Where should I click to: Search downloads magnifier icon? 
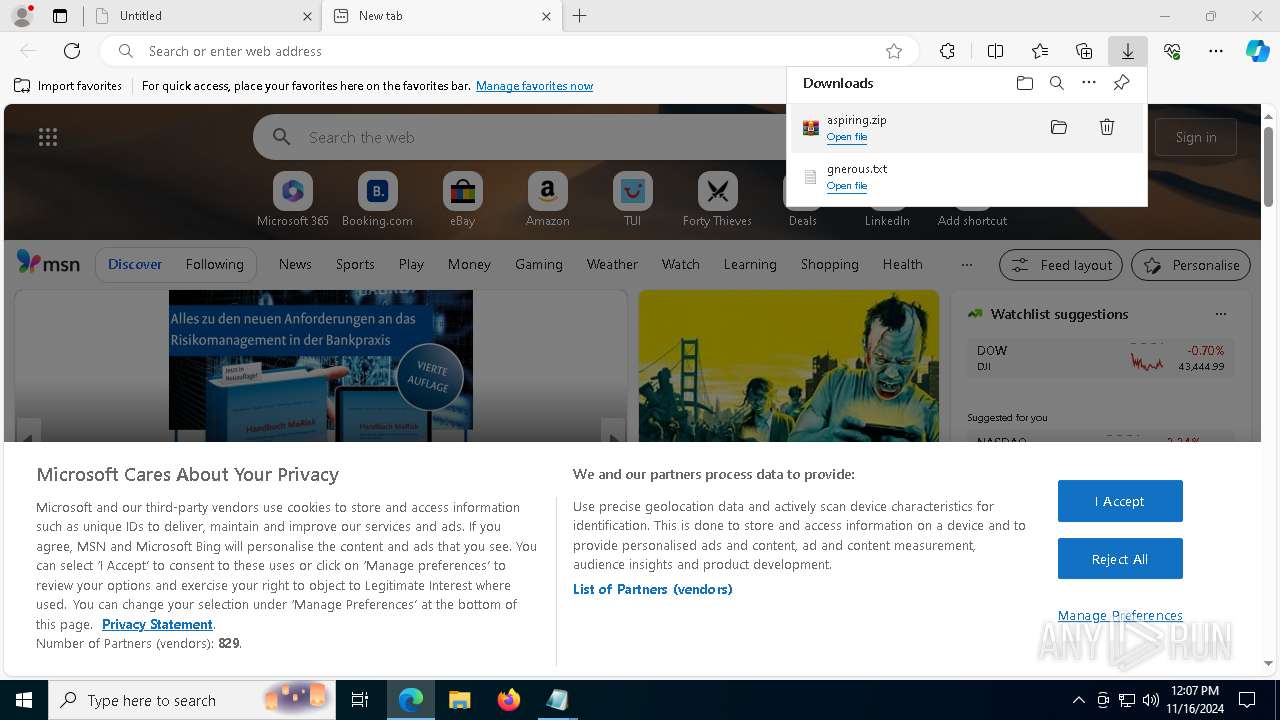[1057, 83]
